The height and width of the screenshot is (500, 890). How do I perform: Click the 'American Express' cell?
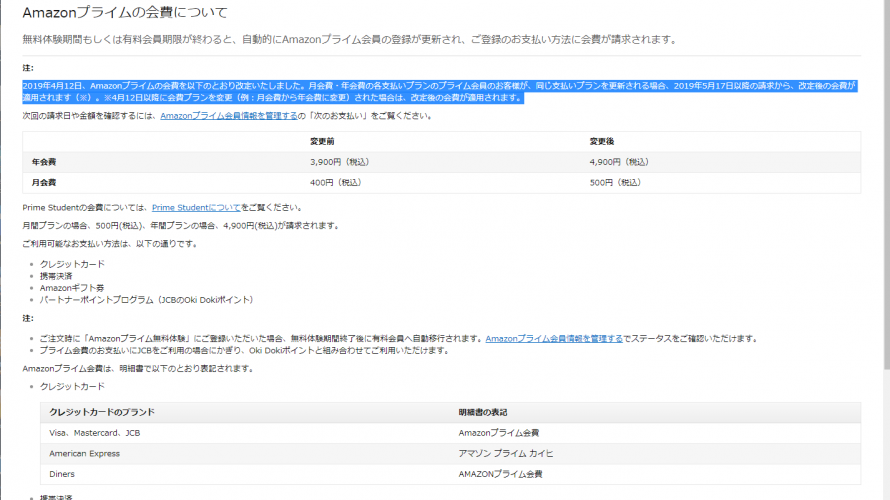click(x=85, y=453)
